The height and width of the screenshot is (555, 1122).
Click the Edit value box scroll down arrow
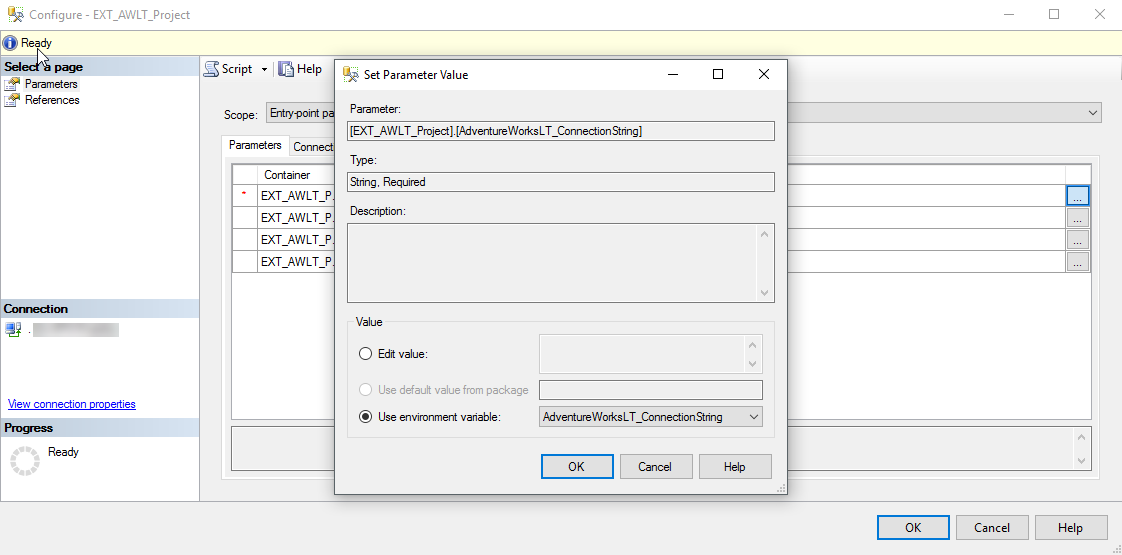coord(752,364)
